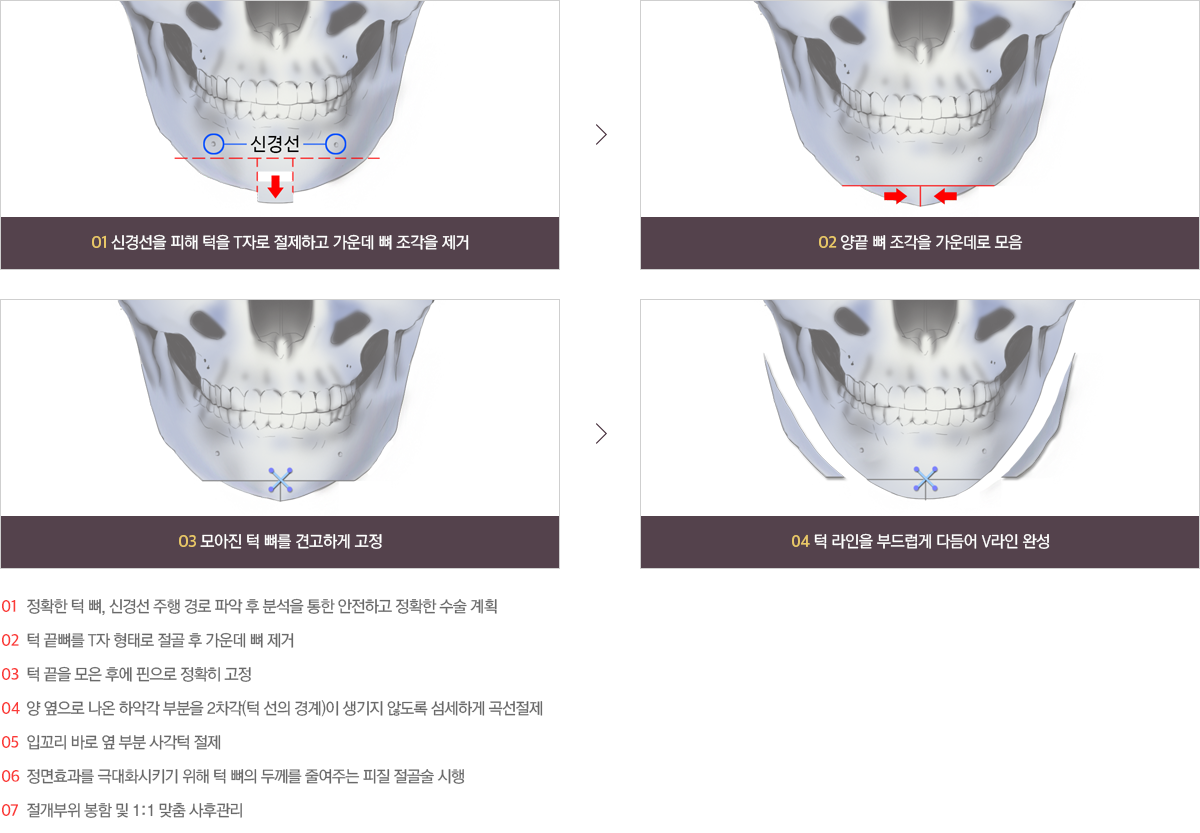Select the step 04 V라인 완성 caption bar

(920, 542)
